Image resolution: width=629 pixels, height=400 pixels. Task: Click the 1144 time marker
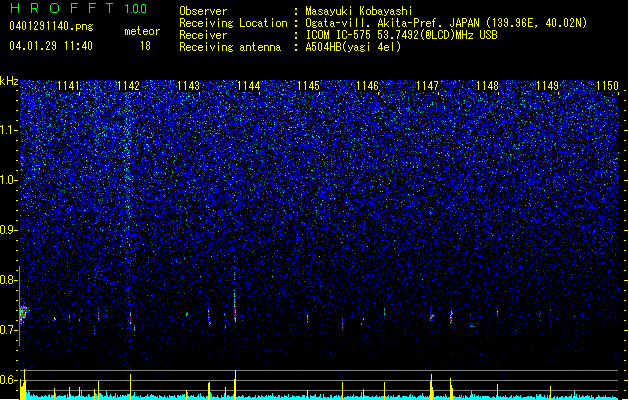click(x=248, y=86)
